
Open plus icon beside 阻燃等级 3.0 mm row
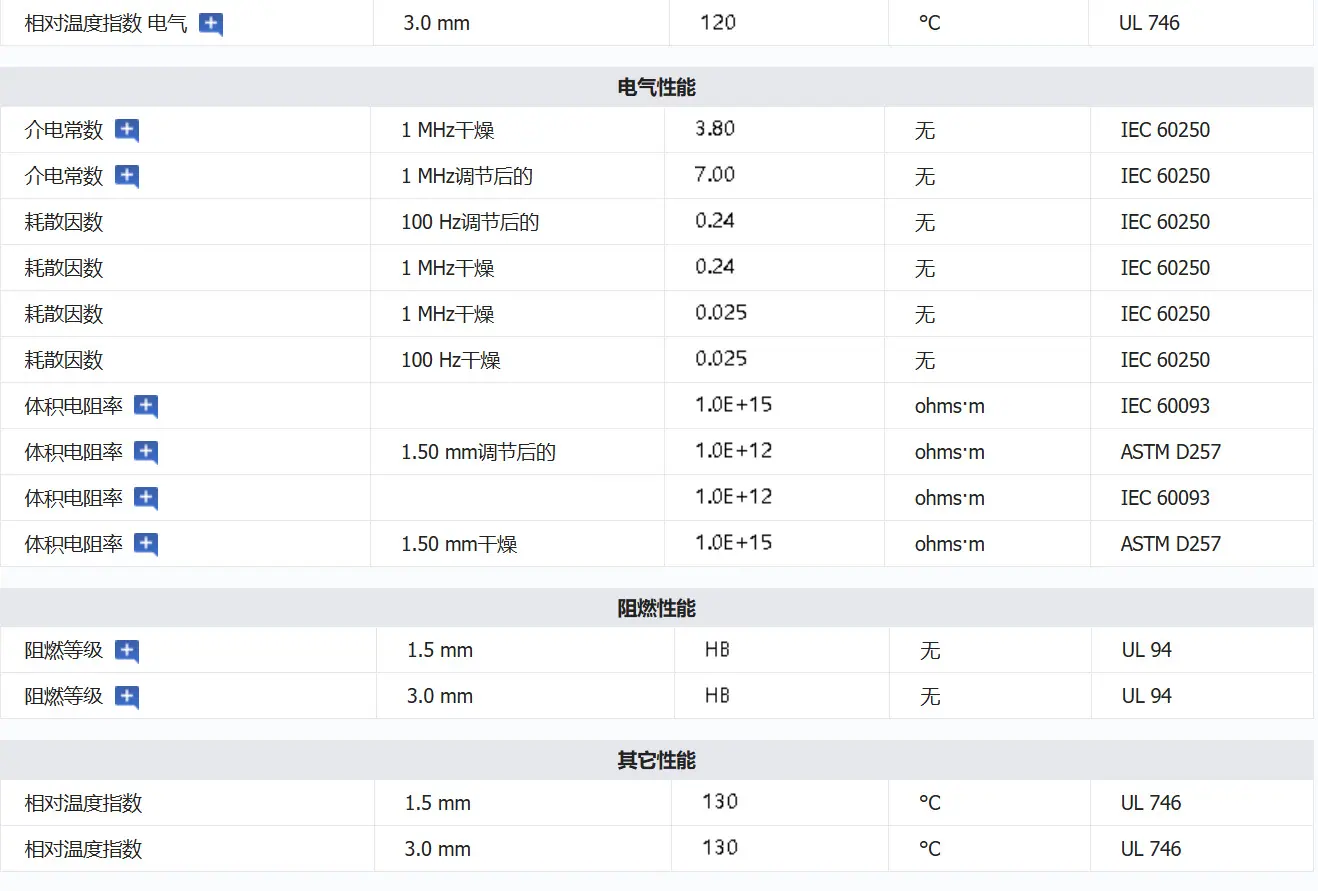coord(127,698)
